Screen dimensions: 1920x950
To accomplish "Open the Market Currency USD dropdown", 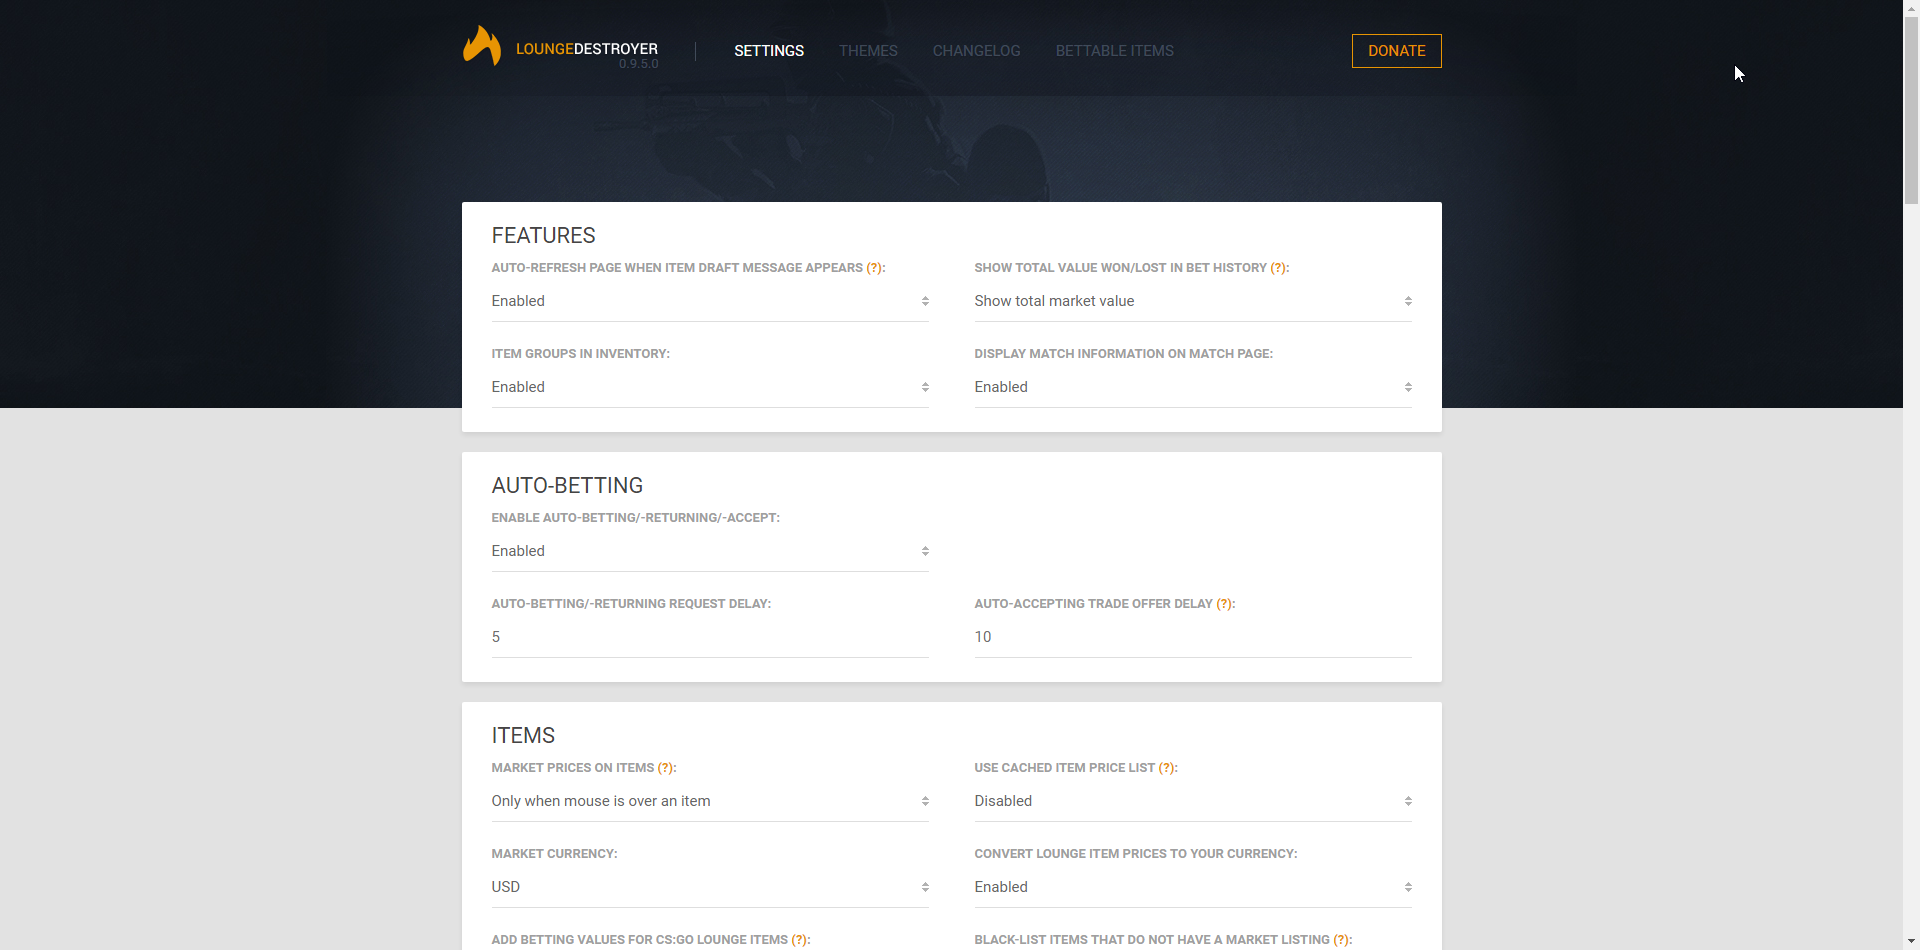I will tap(709, 887).
